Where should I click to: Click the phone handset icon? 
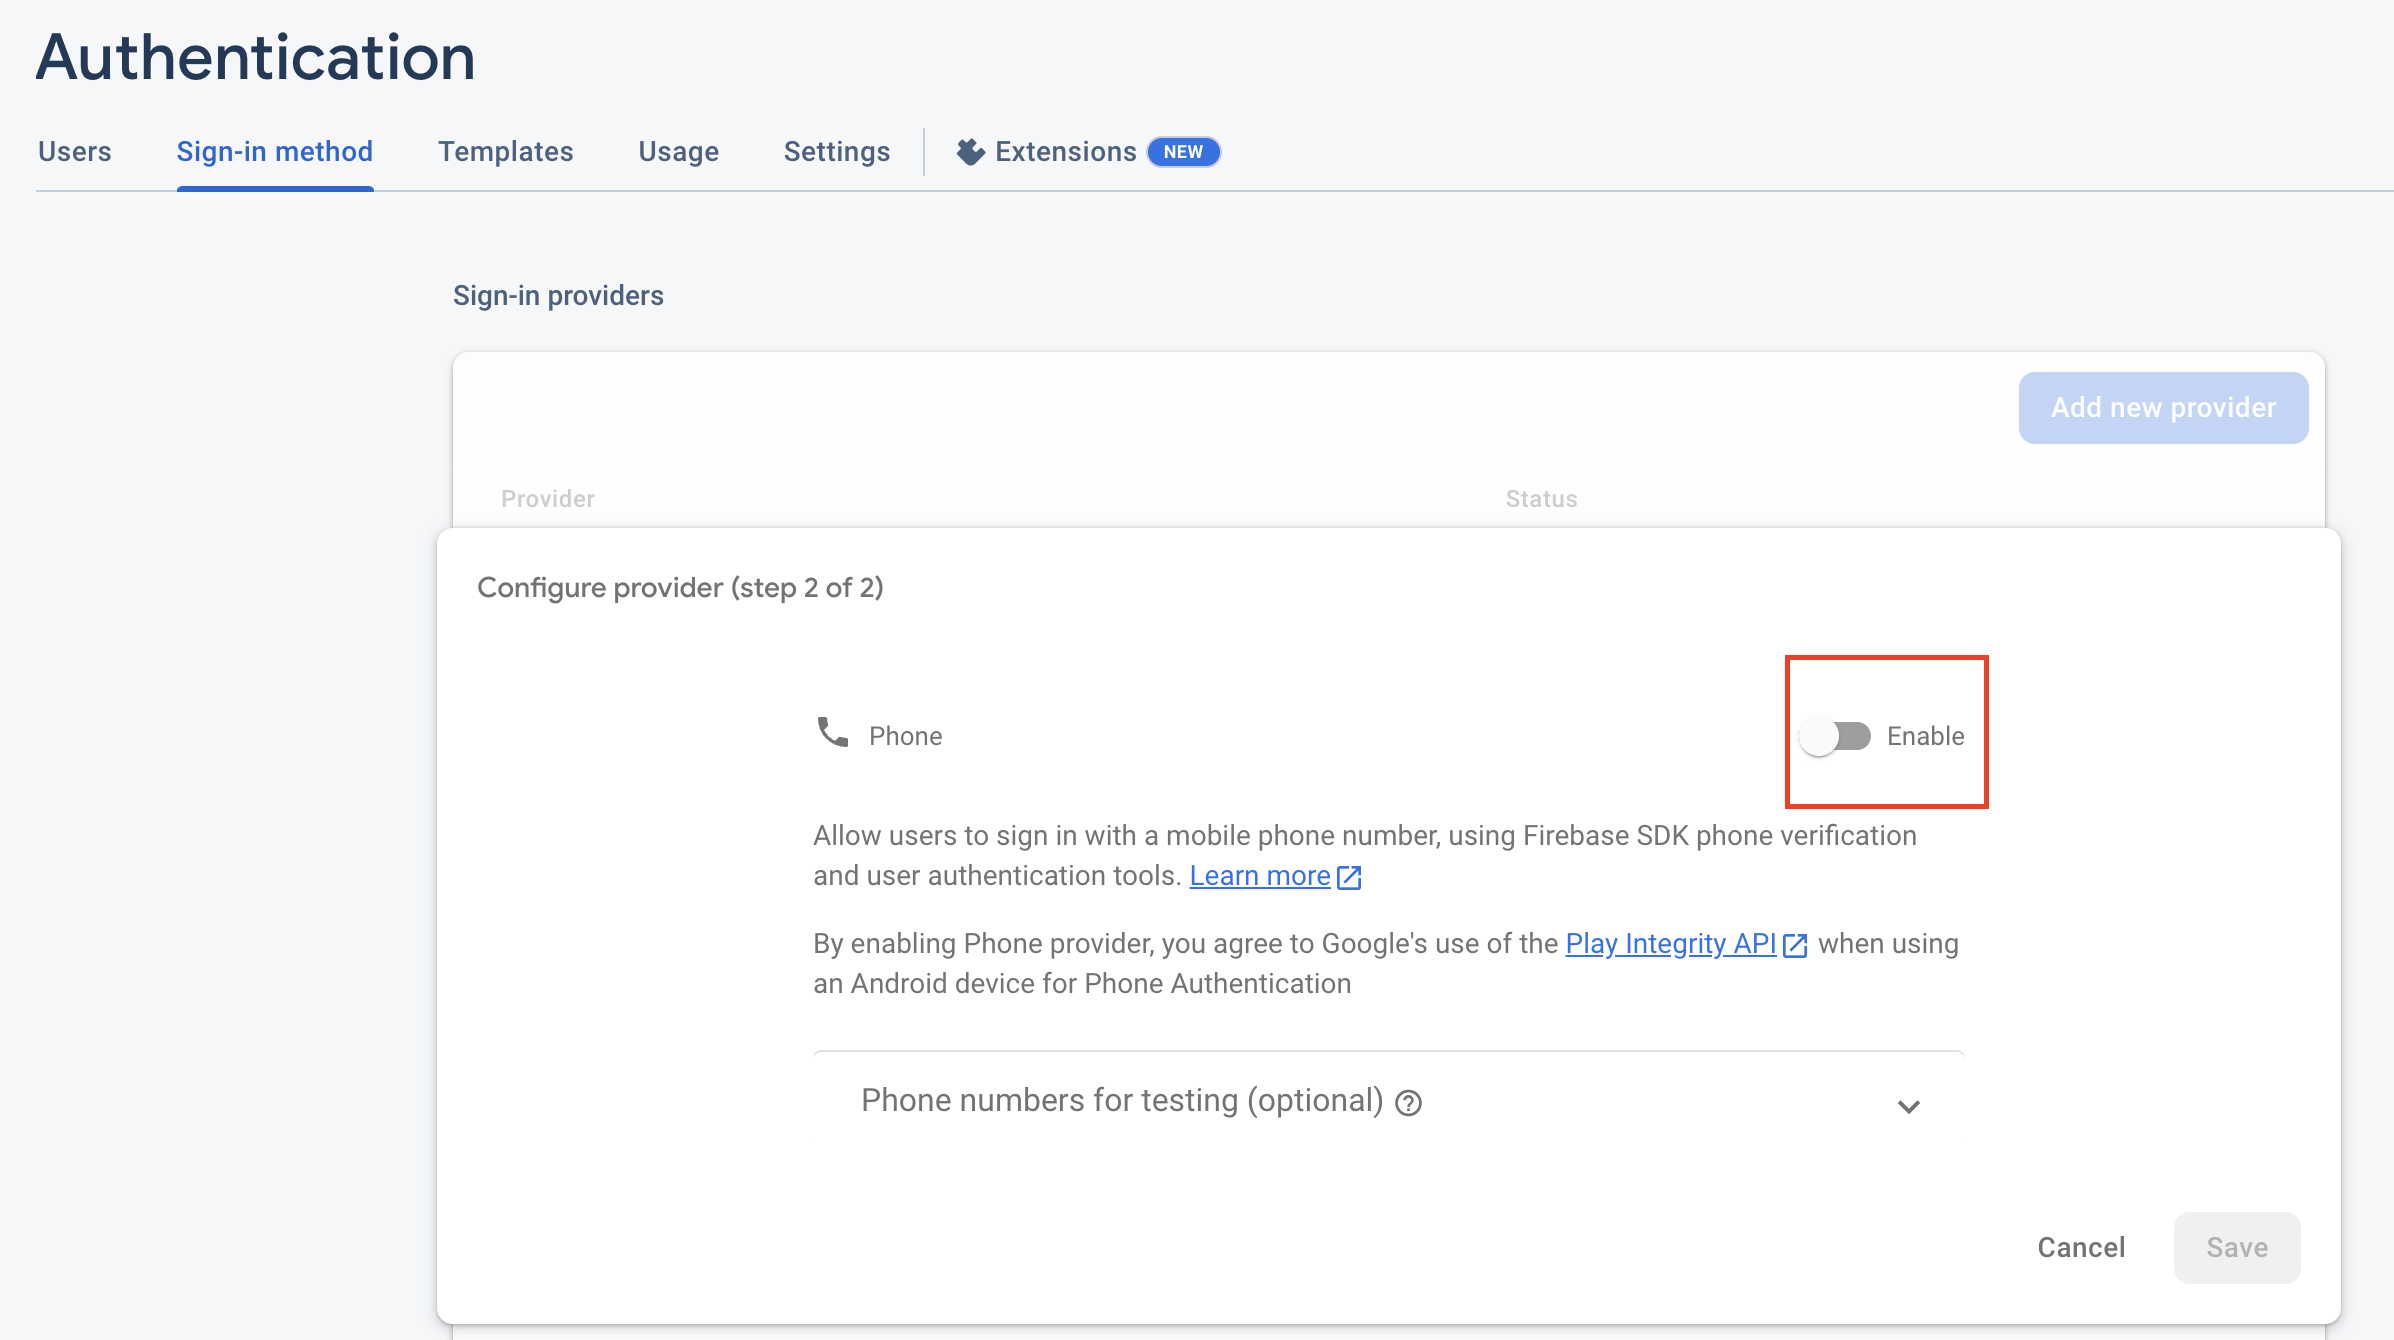point(832,732)
